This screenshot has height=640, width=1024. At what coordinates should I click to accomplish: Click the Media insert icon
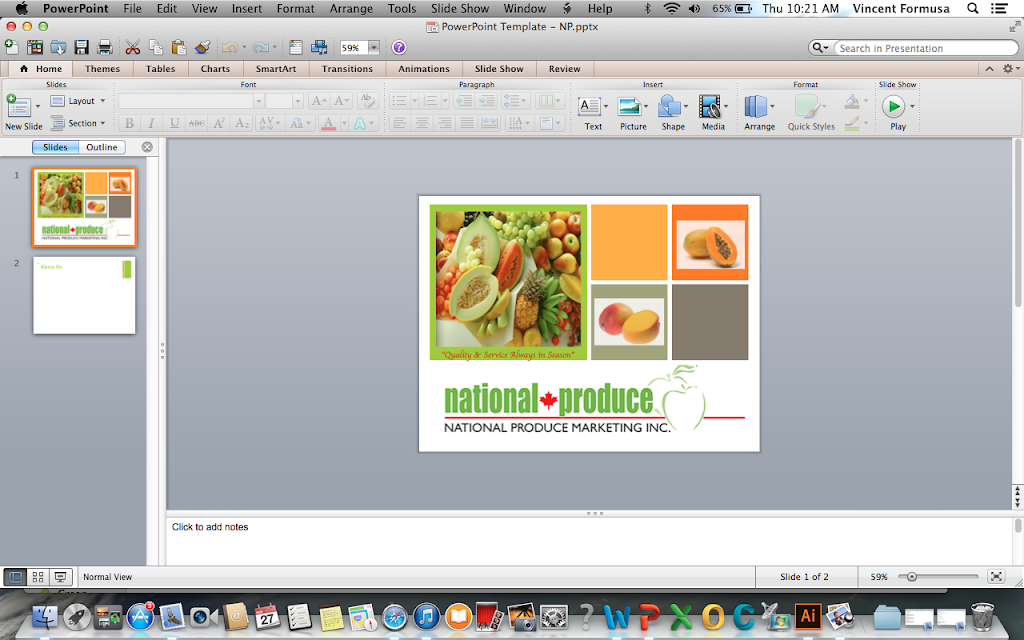click(x=712, y=112)
